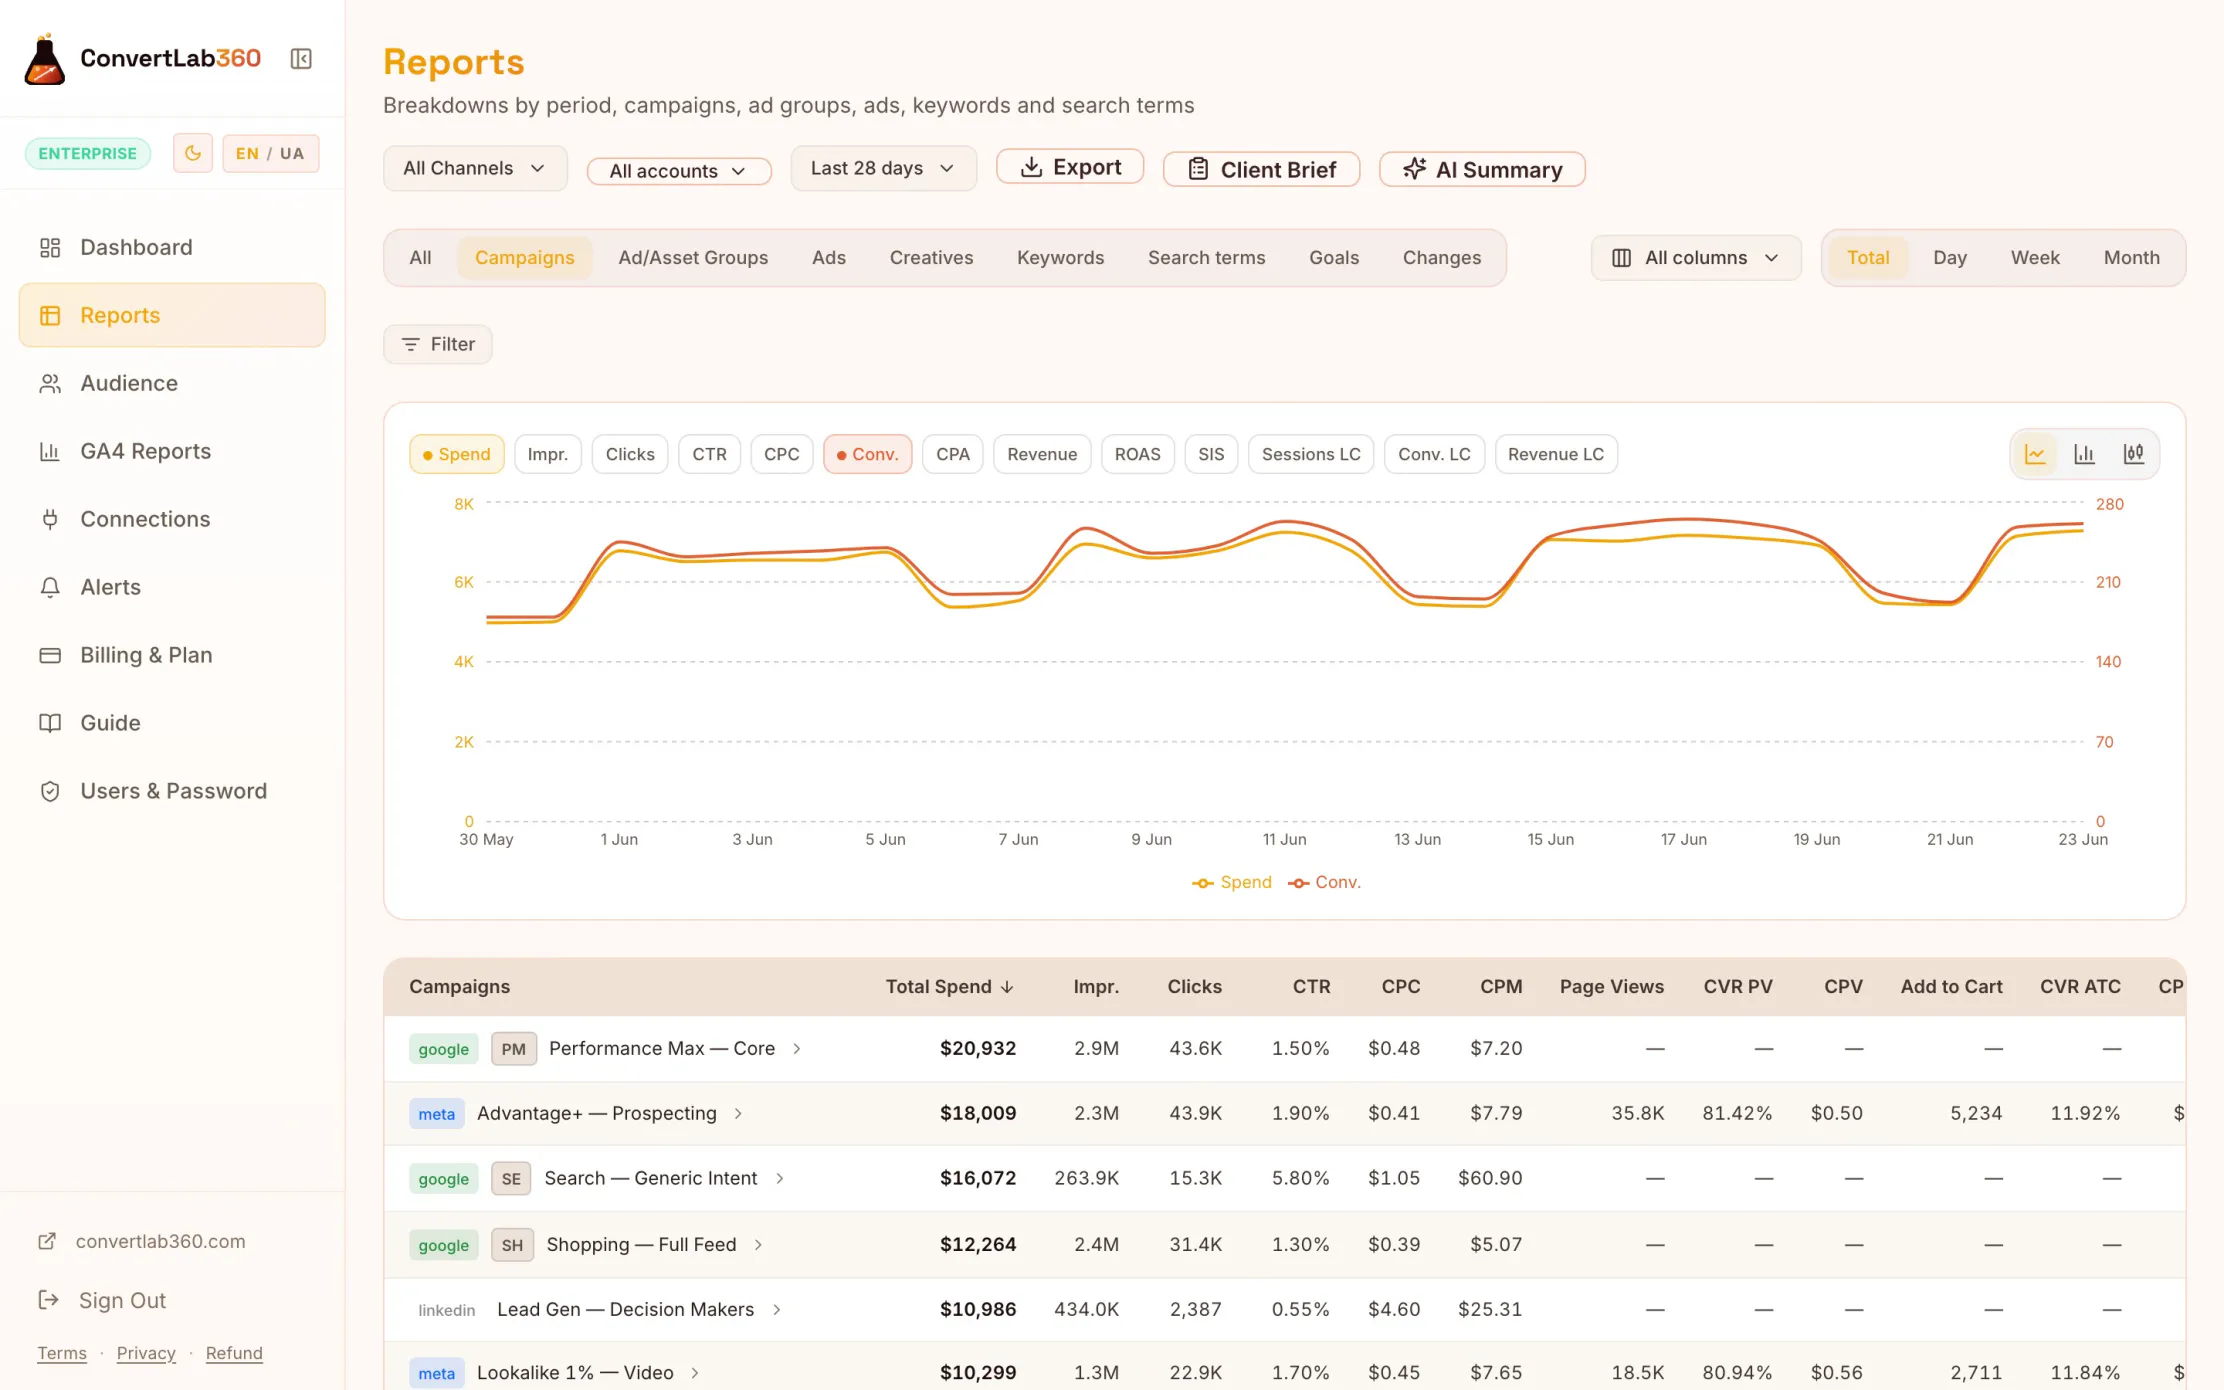The image size is (2224, 1390).
Task: Open the All accounts dropdown
Action: (x=679, y=171)
